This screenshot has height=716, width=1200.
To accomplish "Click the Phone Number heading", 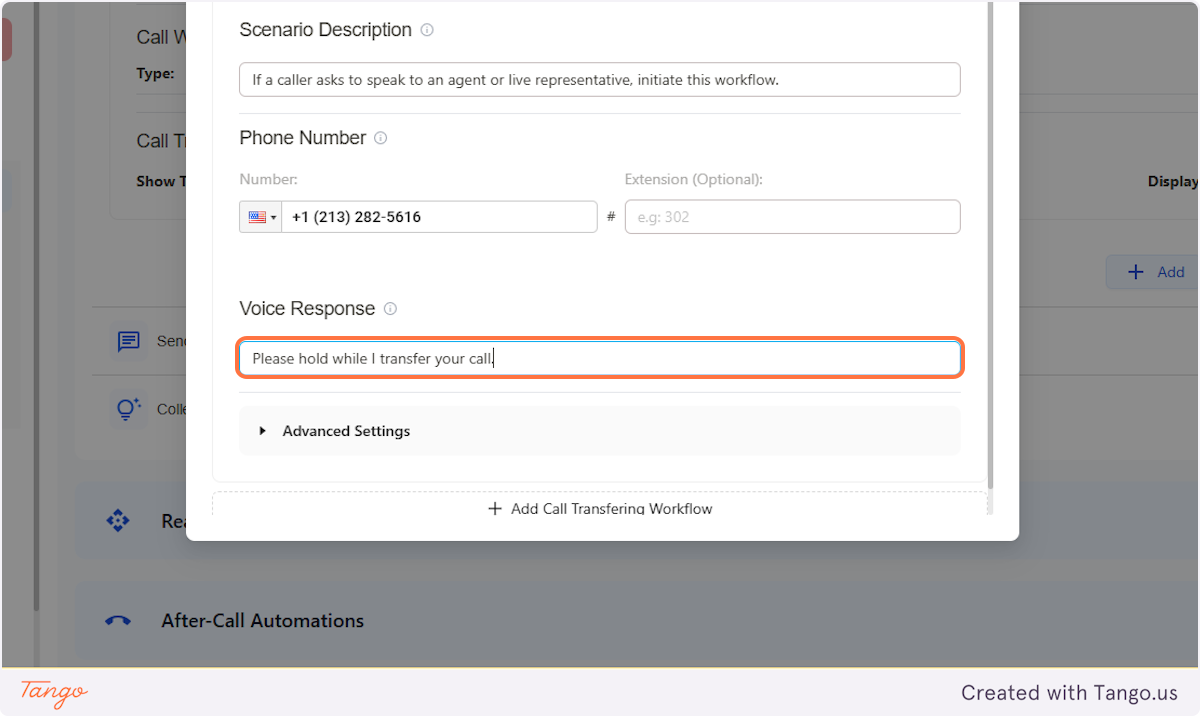I will click(303, 138).
